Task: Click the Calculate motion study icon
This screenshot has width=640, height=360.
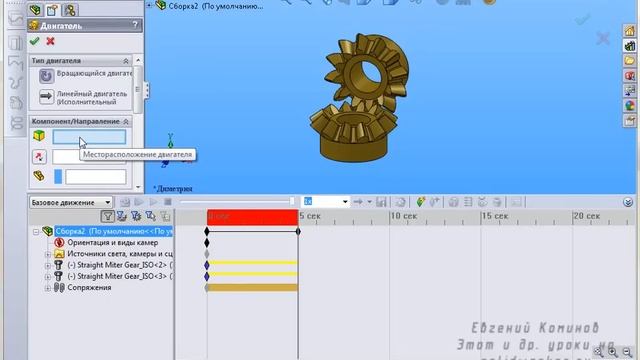Action: pyautogui.click(x=125, y=202)
